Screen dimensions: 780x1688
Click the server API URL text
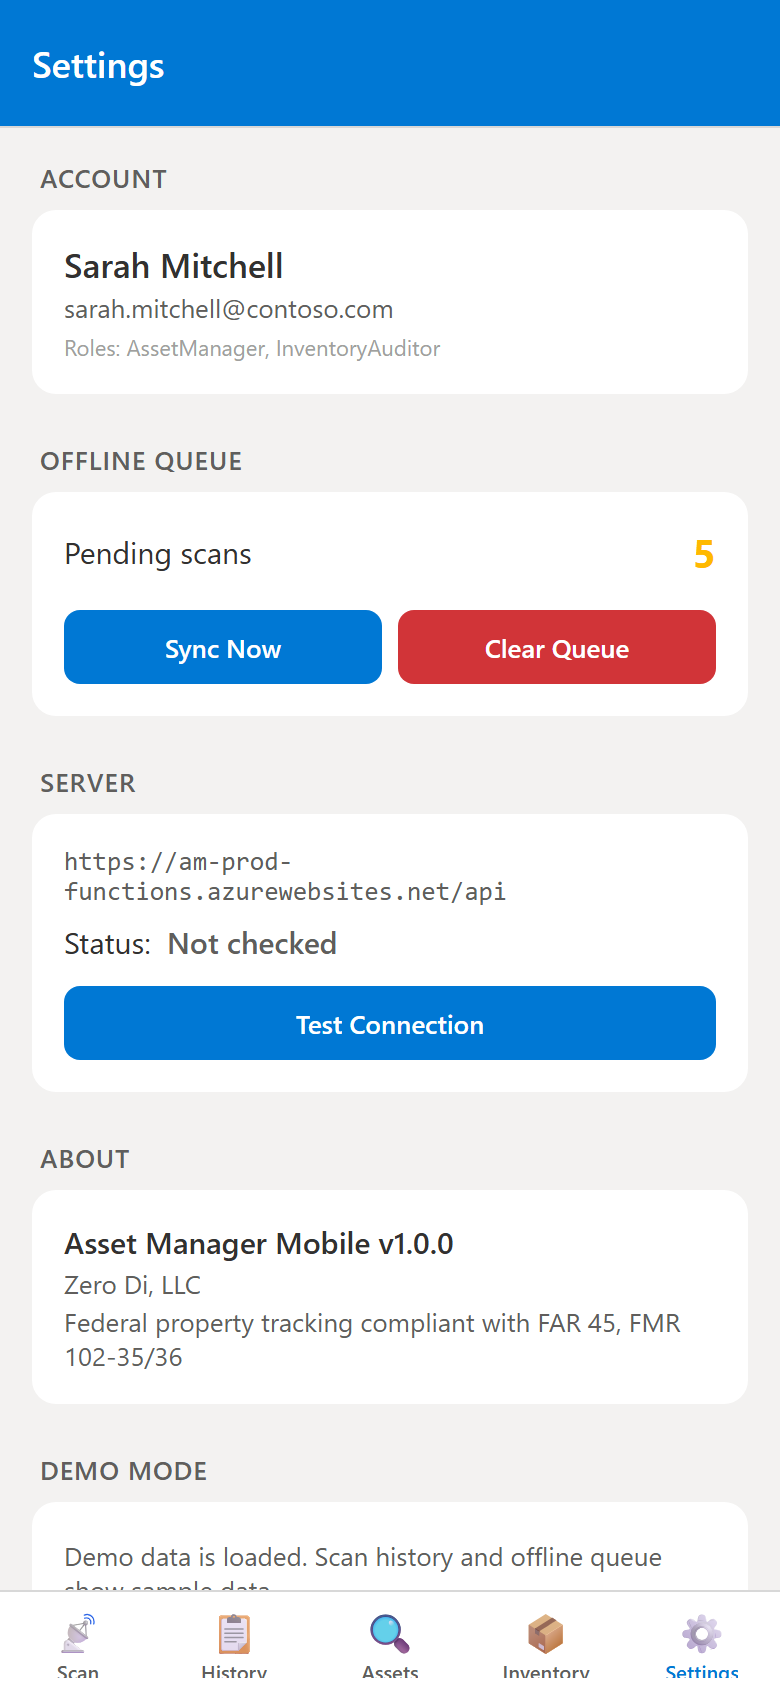click(x=285, y=877)
